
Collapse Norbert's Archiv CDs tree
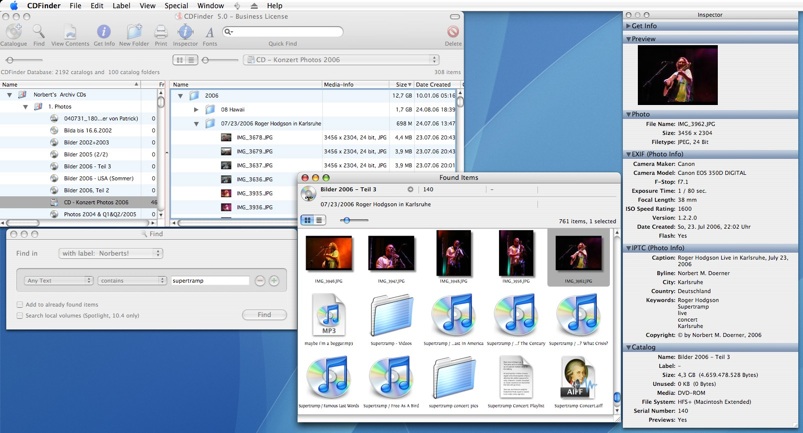coord(9,95)
